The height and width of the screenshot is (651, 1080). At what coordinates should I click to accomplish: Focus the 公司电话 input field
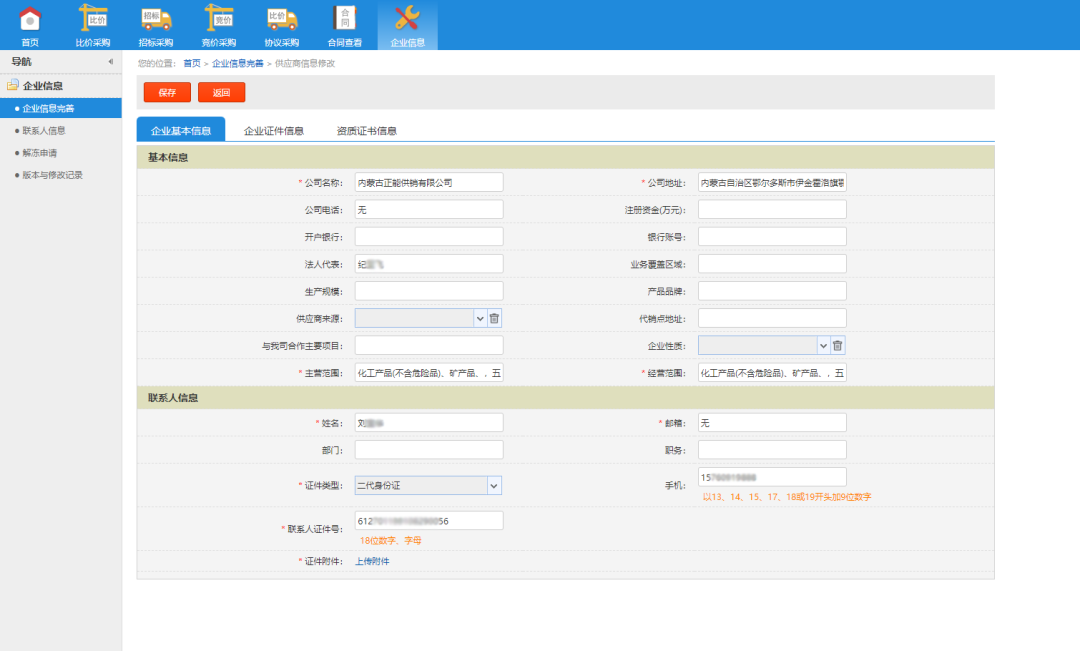[x=428, y=209]
